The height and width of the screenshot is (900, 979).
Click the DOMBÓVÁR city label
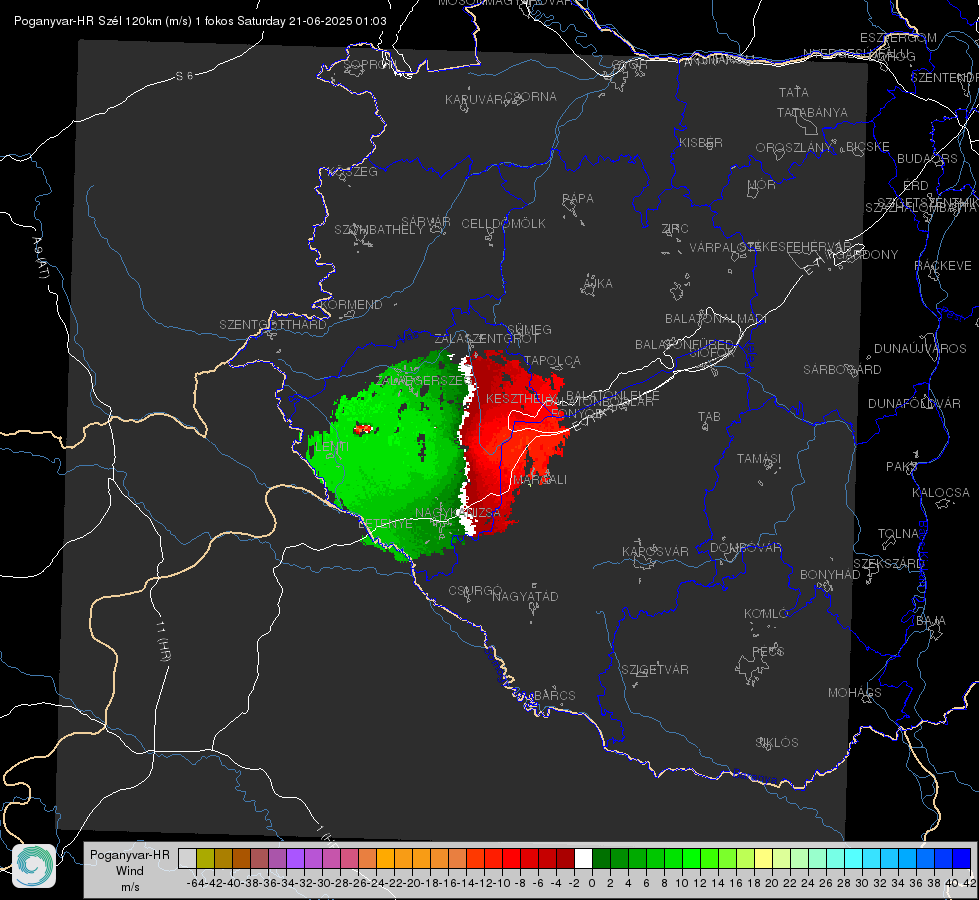[745, 548]
